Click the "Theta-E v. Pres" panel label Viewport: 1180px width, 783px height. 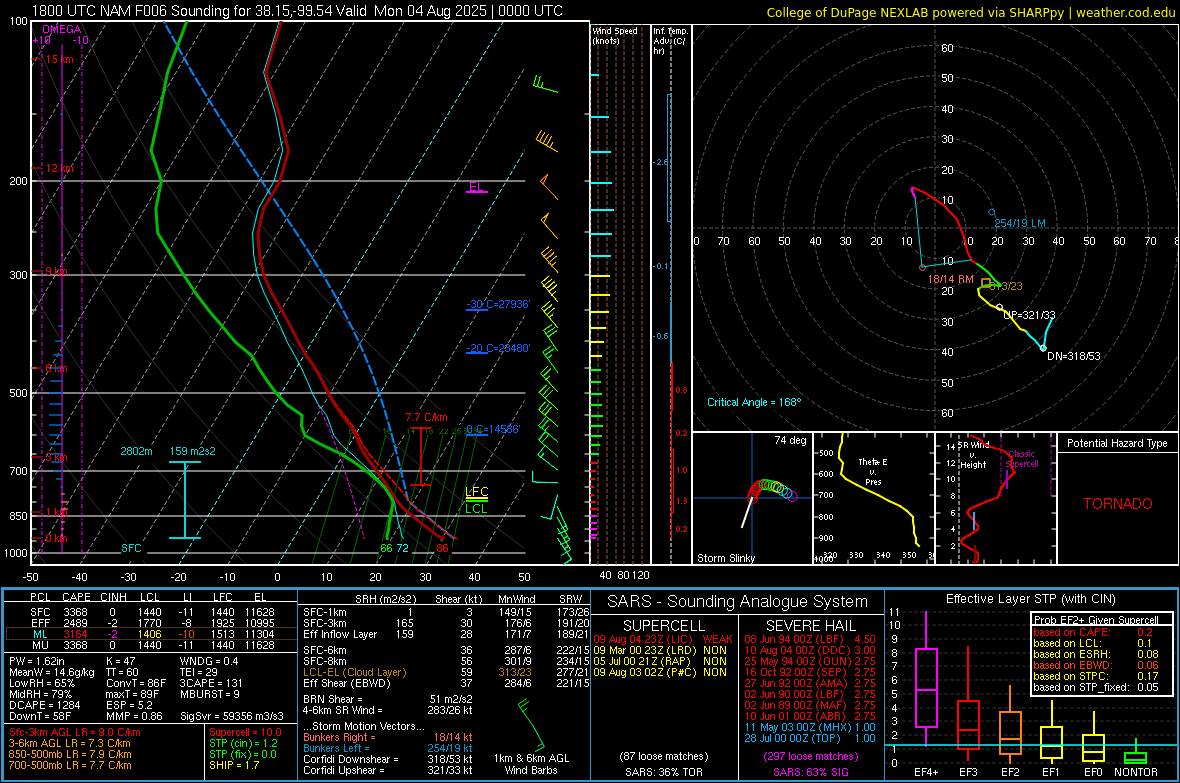pyautogui.click(x=873, y=471)
